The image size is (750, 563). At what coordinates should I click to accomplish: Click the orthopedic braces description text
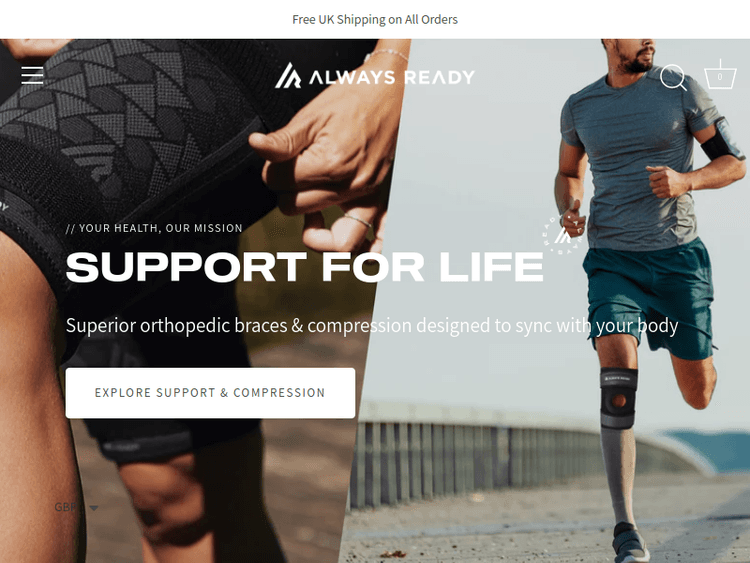[372, 326]
